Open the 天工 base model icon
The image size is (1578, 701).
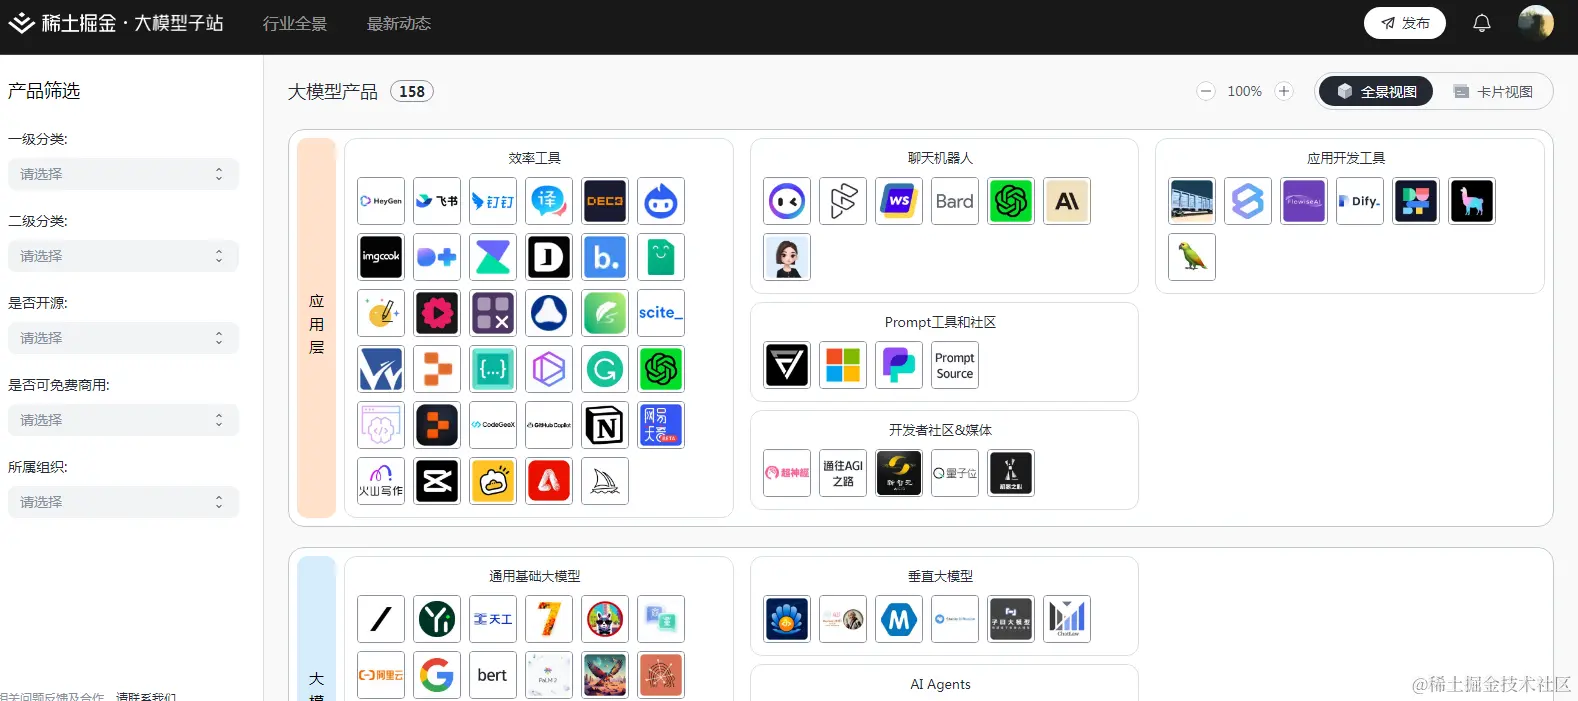click(493, 619)
